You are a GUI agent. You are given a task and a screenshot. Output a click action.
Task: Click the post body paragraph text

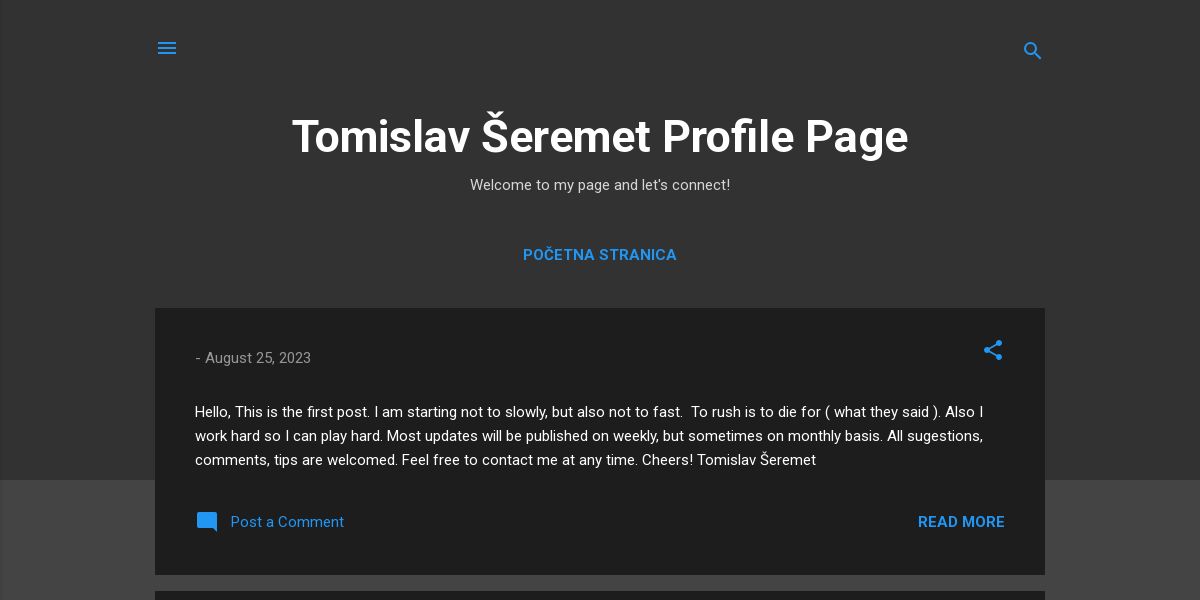(590, 436)
